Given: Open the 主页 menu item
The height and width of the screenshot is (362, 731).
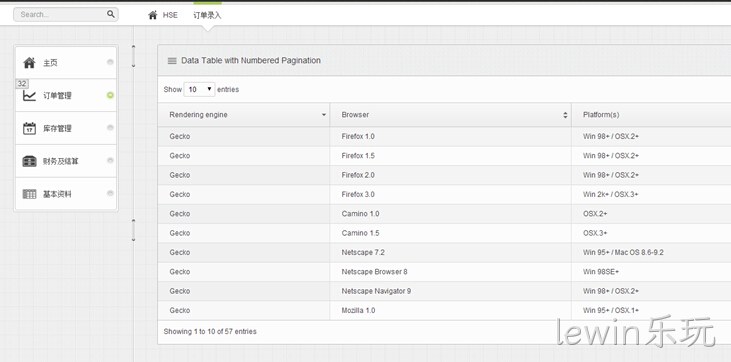Looking at the screenshot, I should point(66,63).
